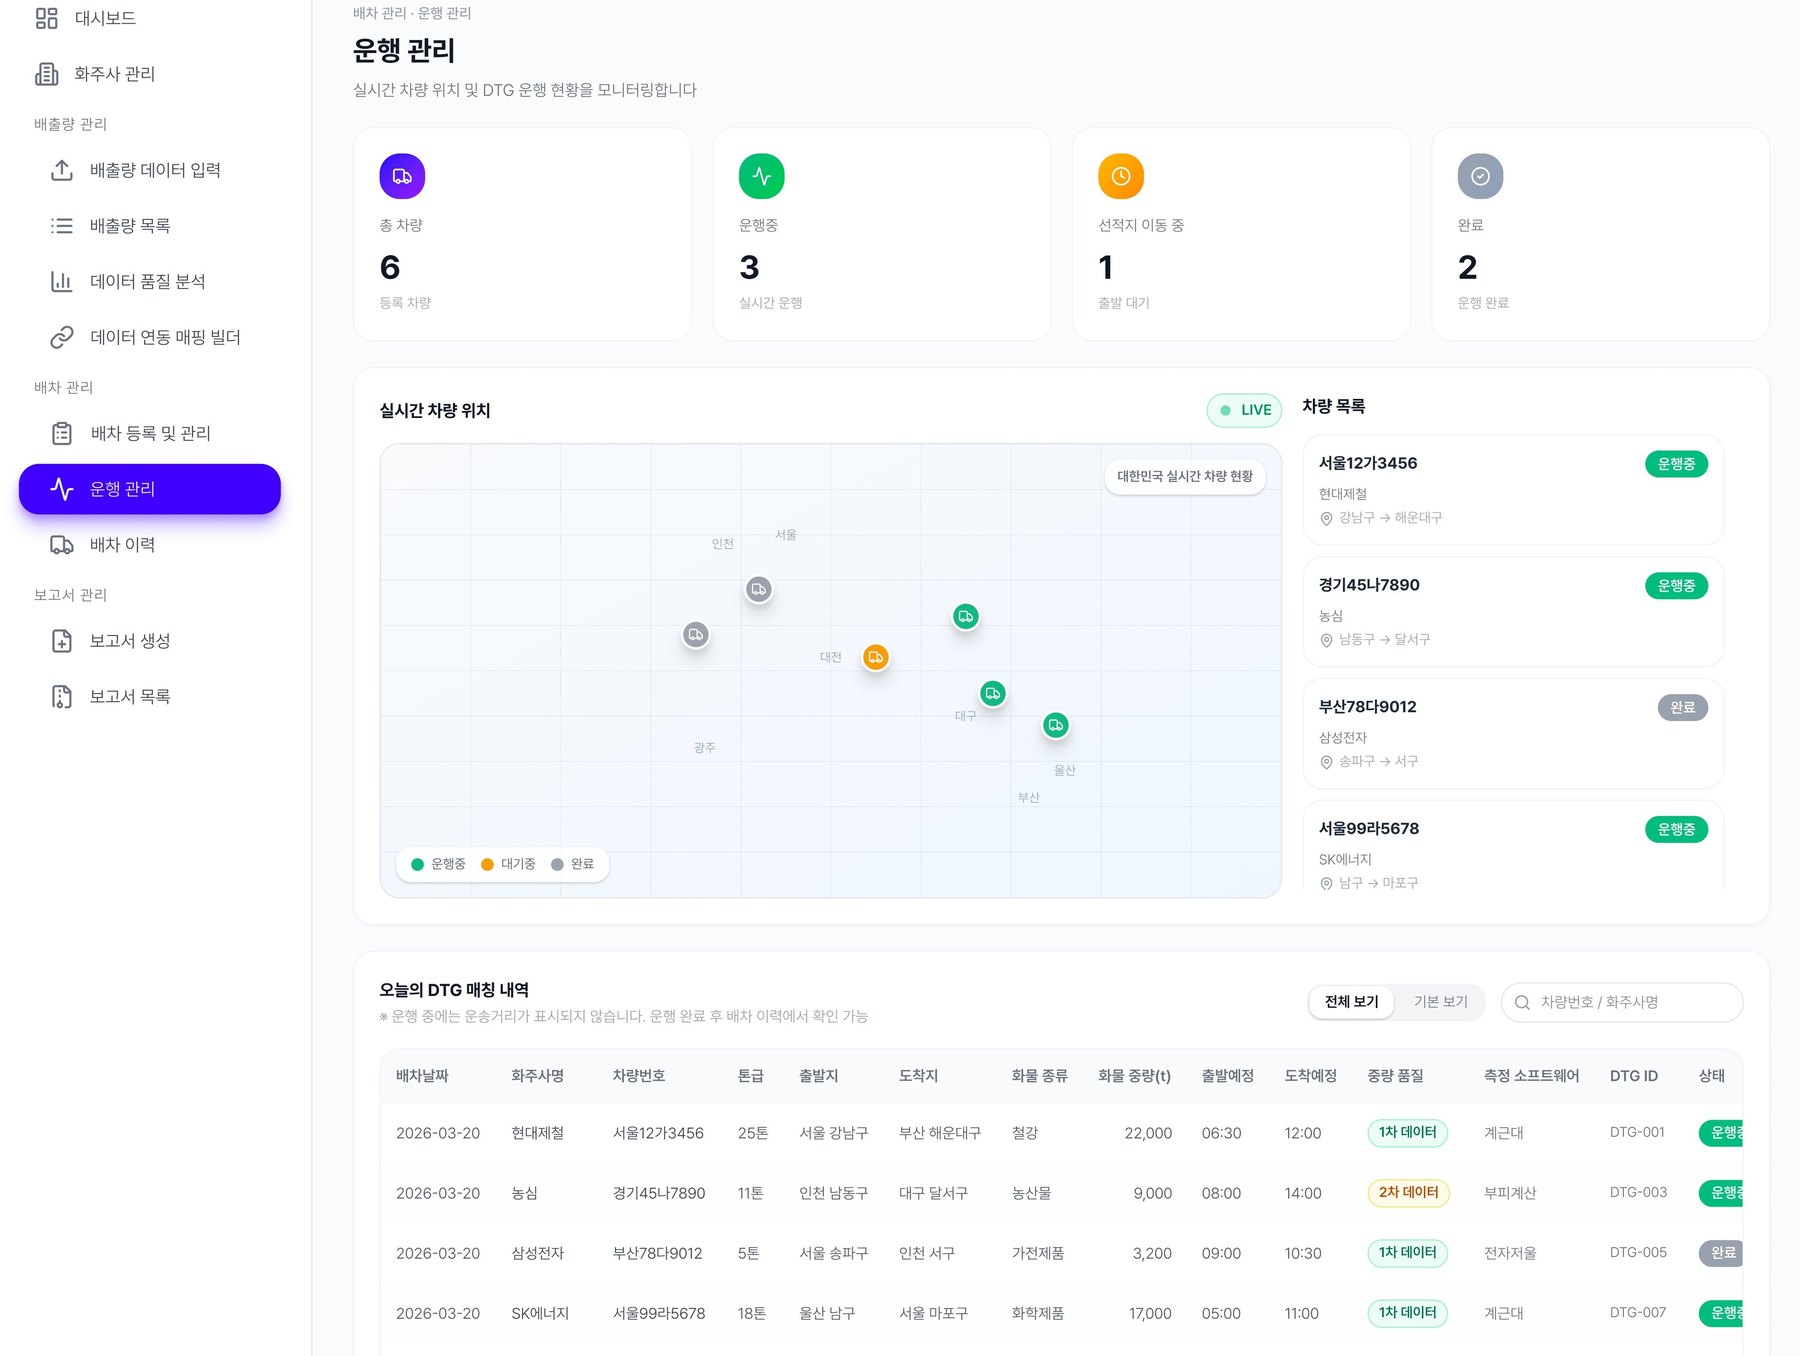
Task: Select the green truck marker above 울산
Action: (x=1056, y=725)
